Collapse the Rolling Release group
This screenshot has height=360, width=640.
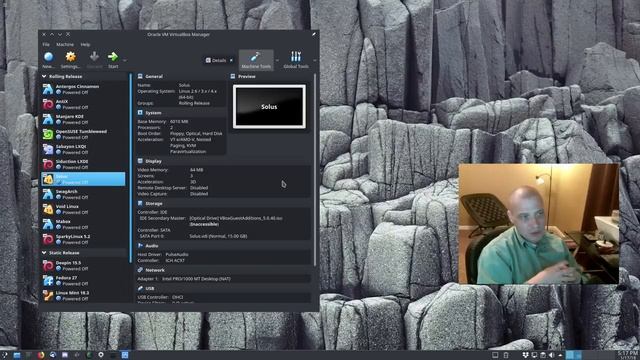click(x=44, y=76)
